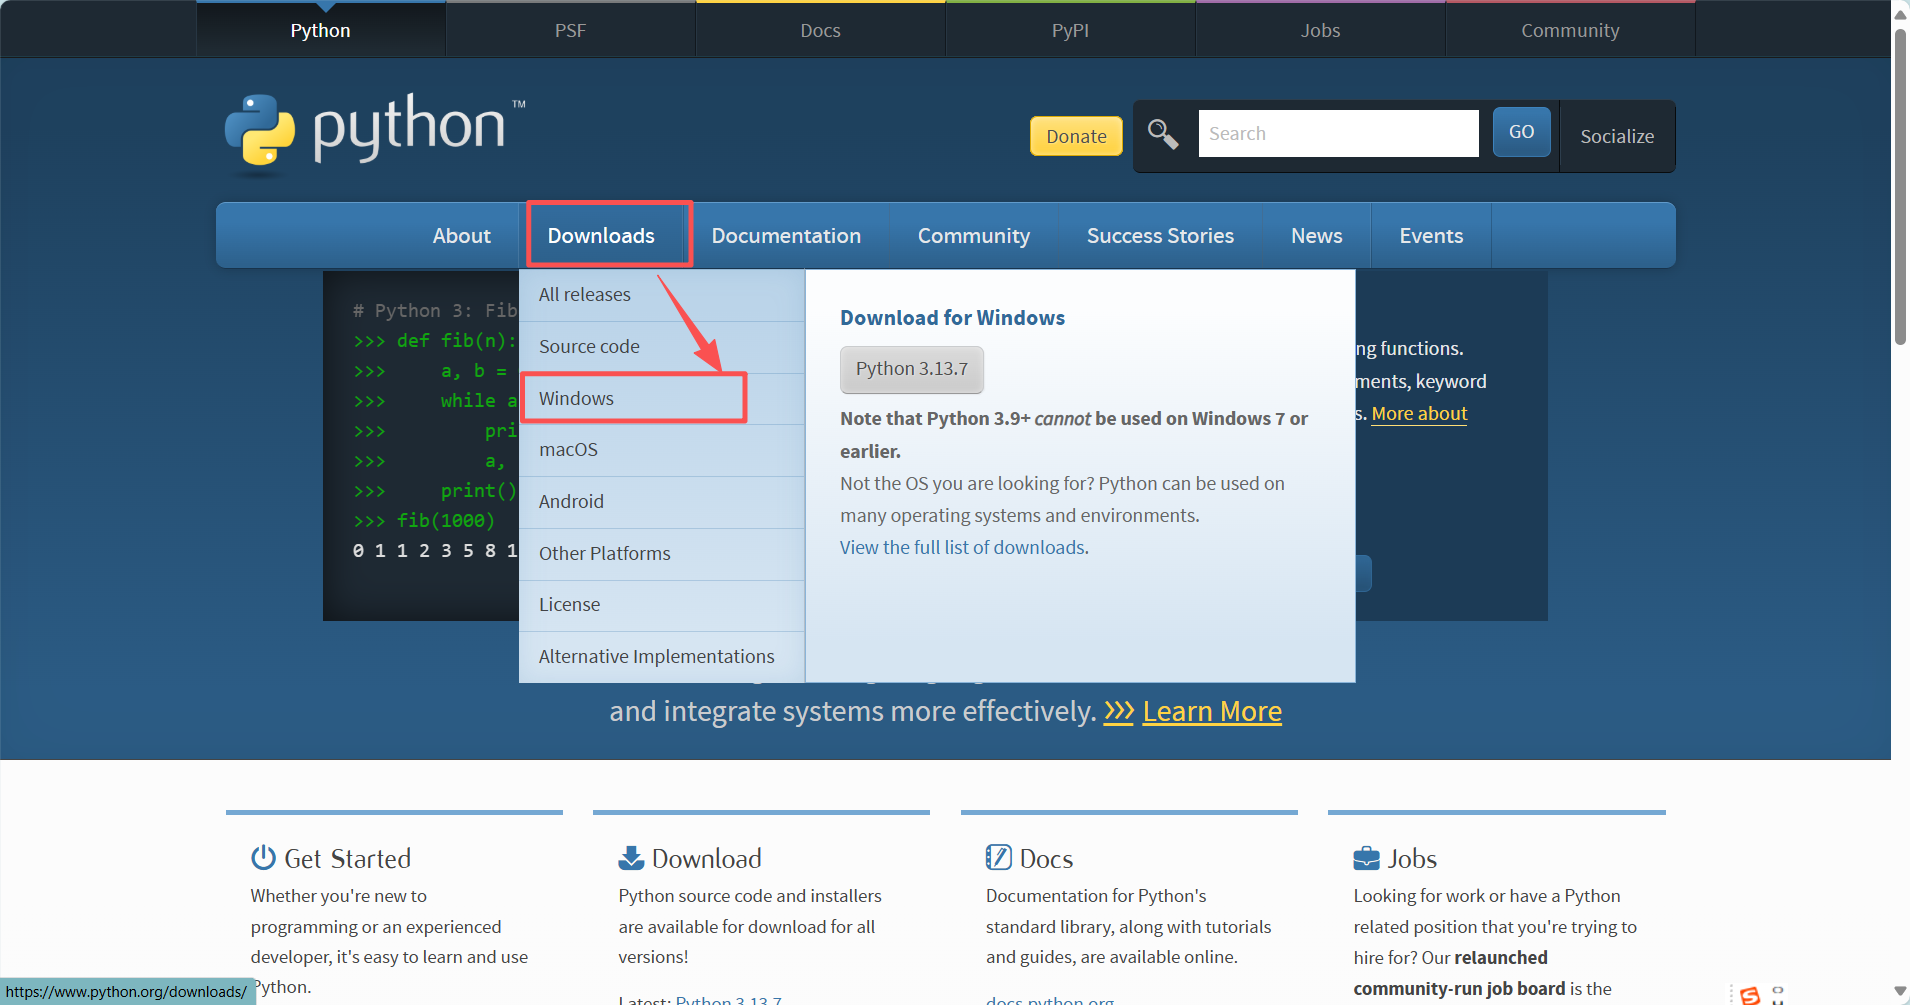Image resolution: width=1910 pixels, height=1005 pixels.
Task: Click the Docs section heading
Action: click(x=1046, y=859)
